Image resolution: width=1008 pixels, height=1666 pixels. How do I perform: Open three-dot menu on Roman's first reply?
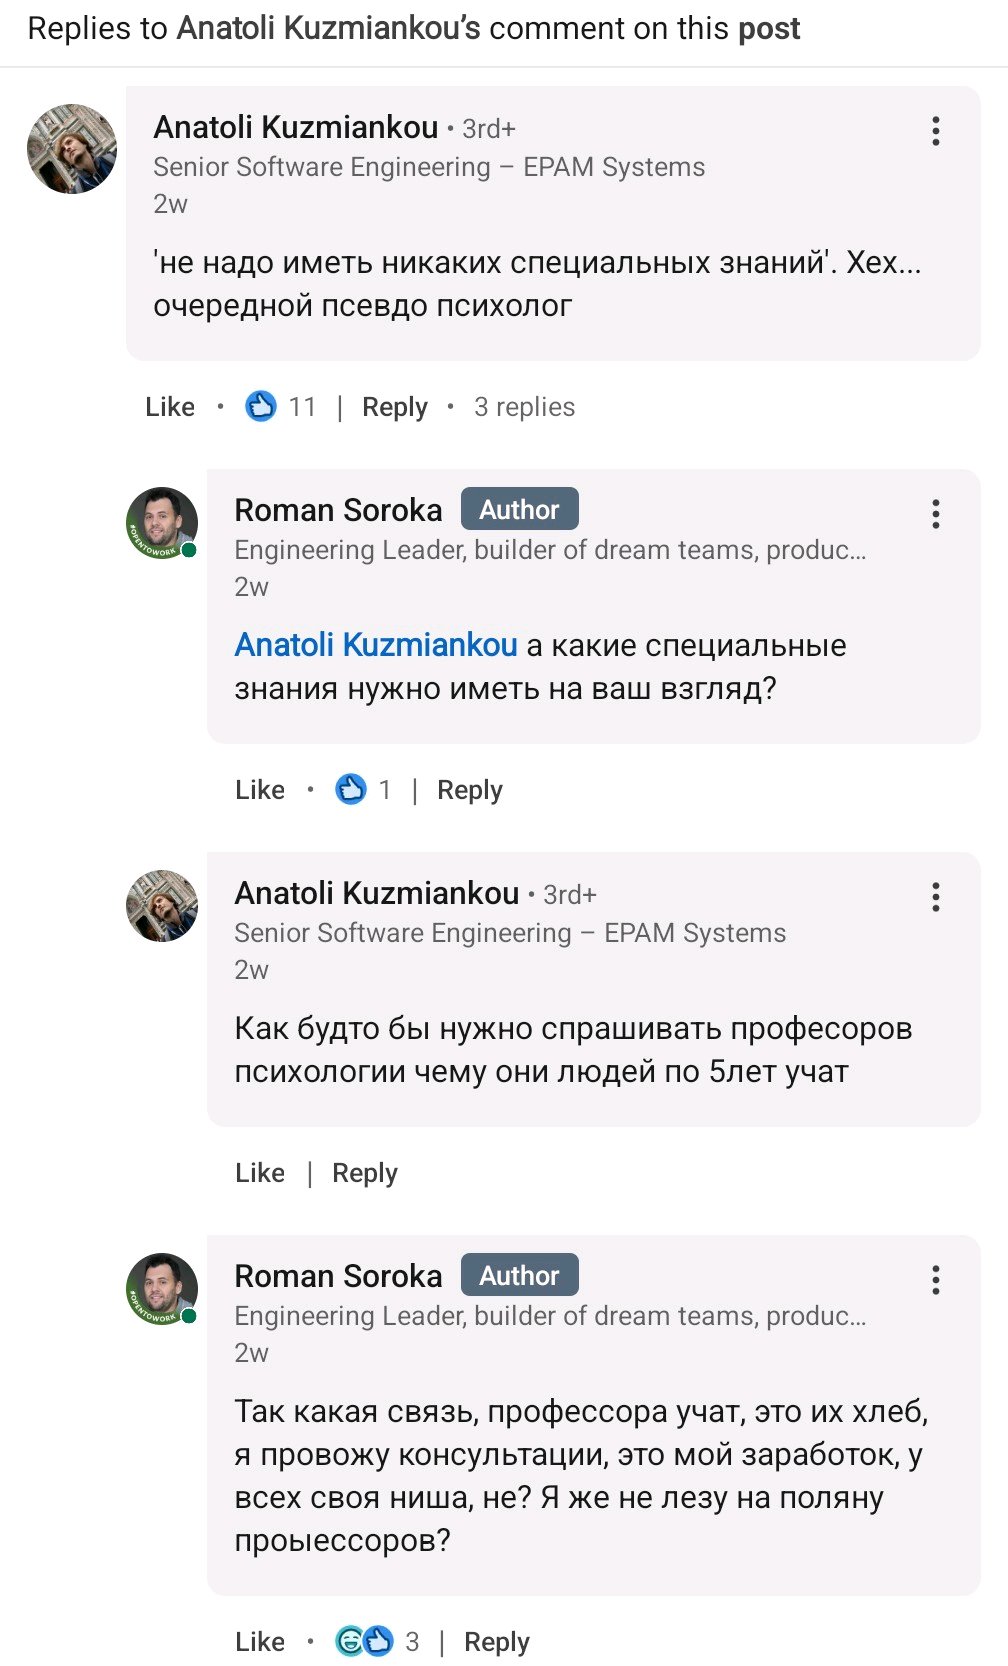tap(935, 514)
